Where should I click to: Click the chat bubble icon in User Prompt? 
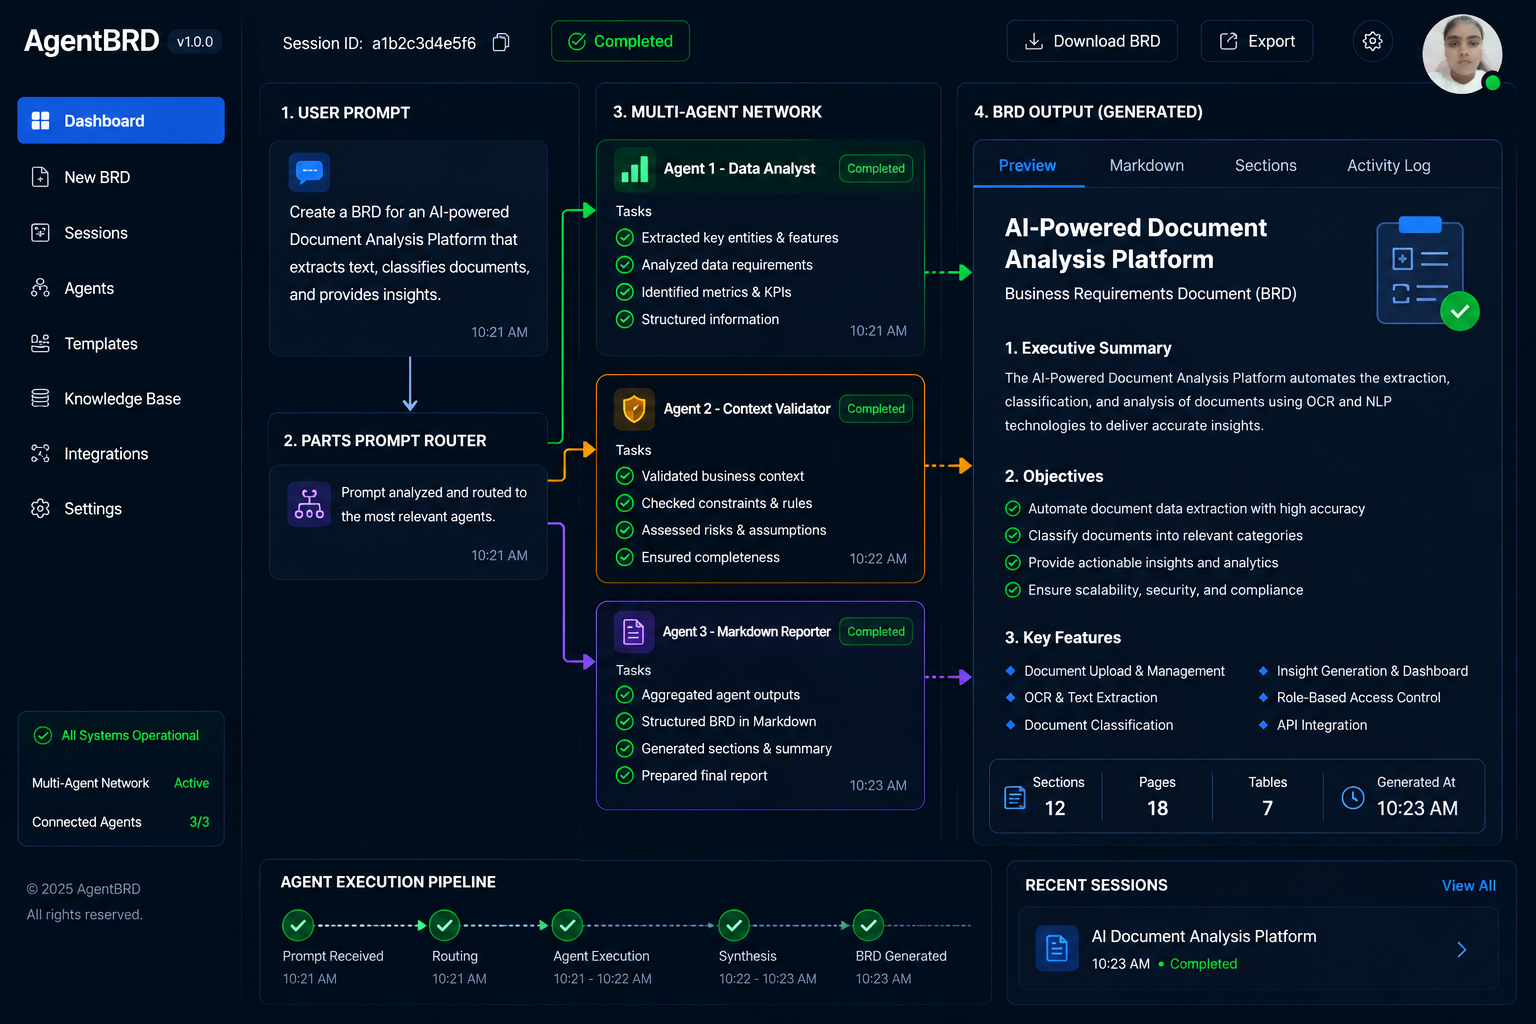(x=309, y=172)
